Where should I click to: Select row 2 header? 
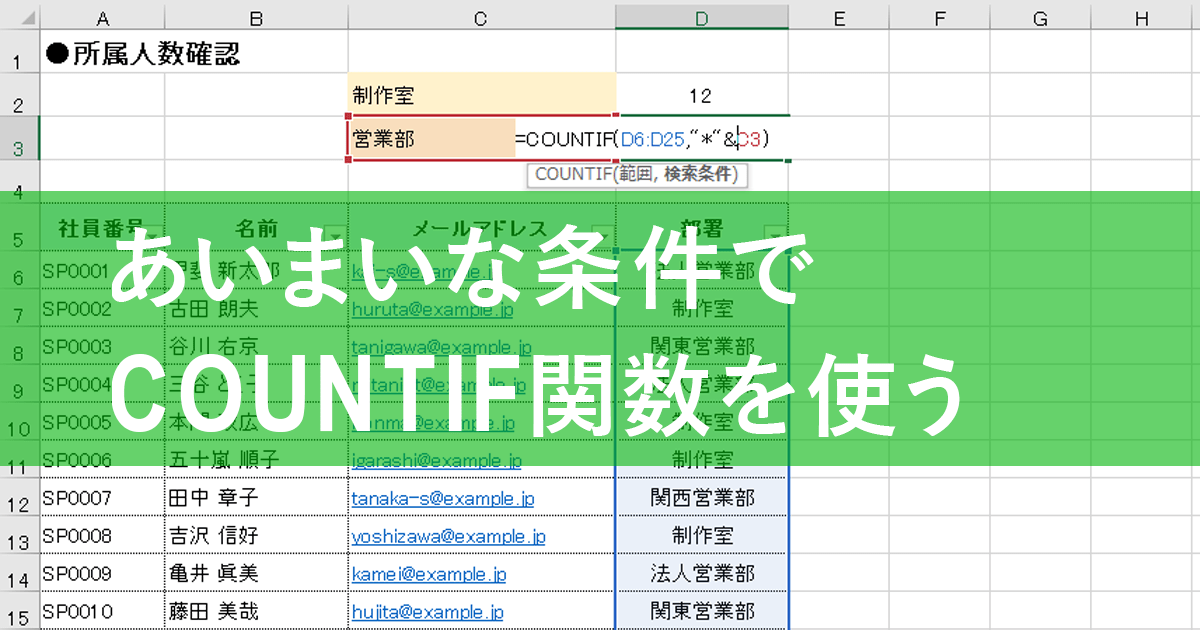20,94
